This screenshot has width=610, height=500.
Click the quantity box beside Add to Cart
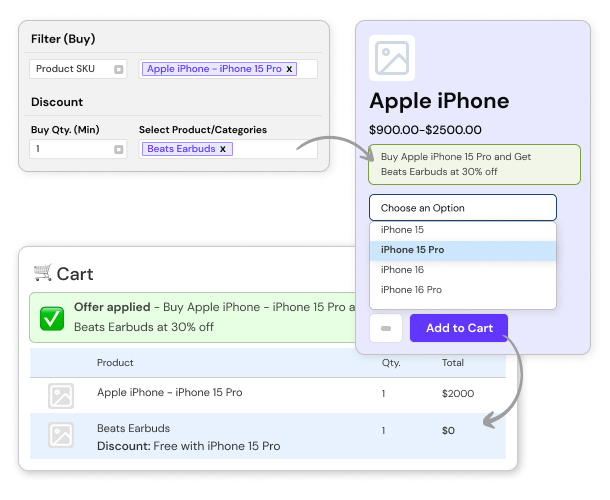[387, 328]
